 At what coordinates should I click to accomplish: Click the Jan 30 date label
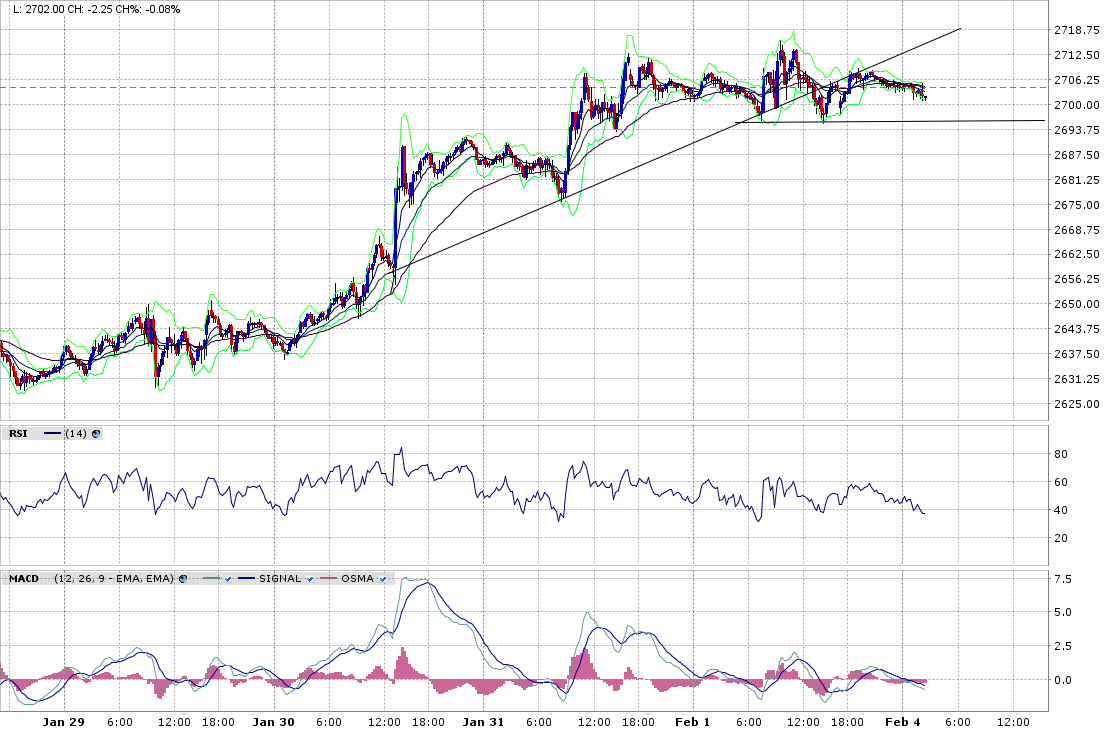tap(273, 722)
